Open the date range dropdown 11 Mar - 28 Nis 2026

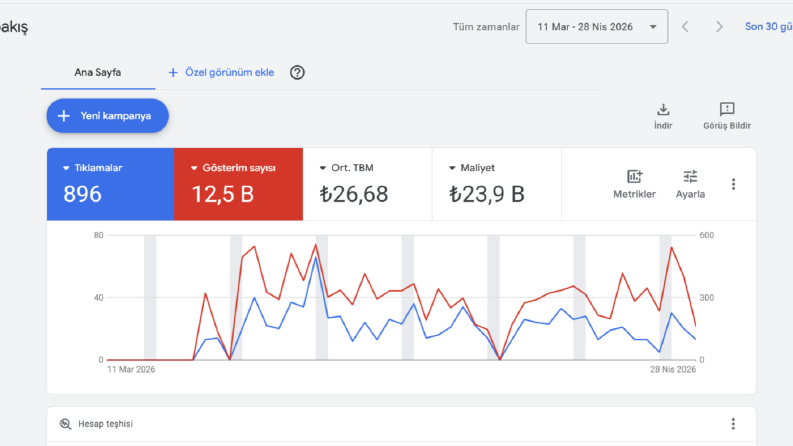[x=596, y=27]
